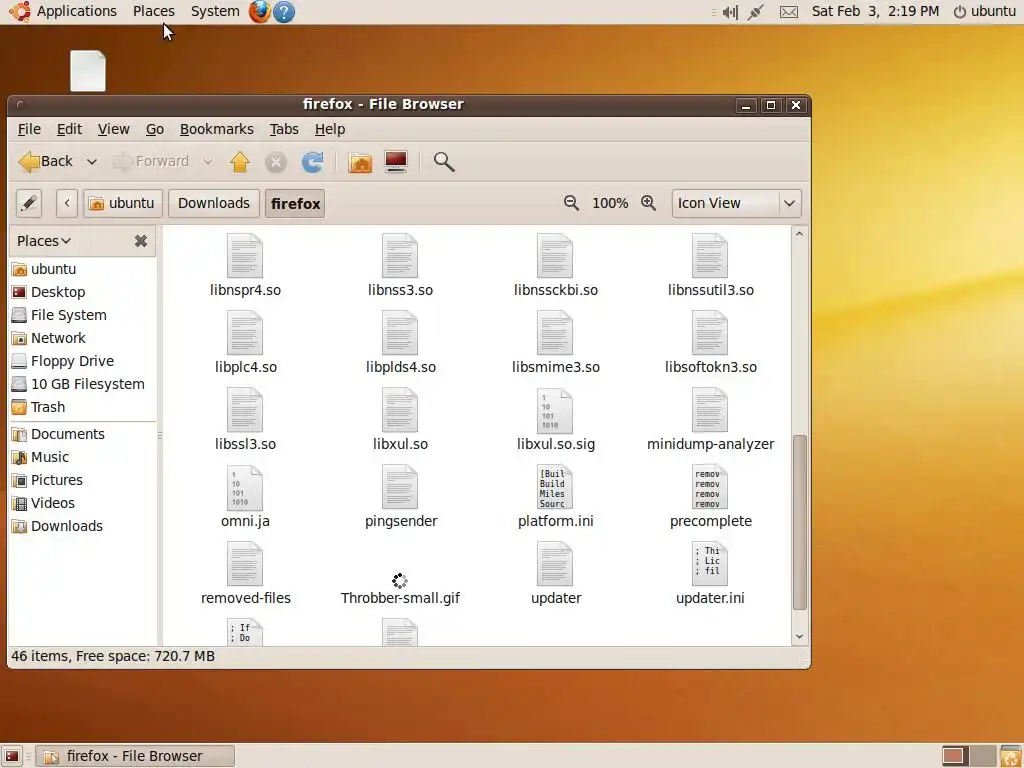Zoom out the icon view
1024x768 pixels.
coord(571,203)
